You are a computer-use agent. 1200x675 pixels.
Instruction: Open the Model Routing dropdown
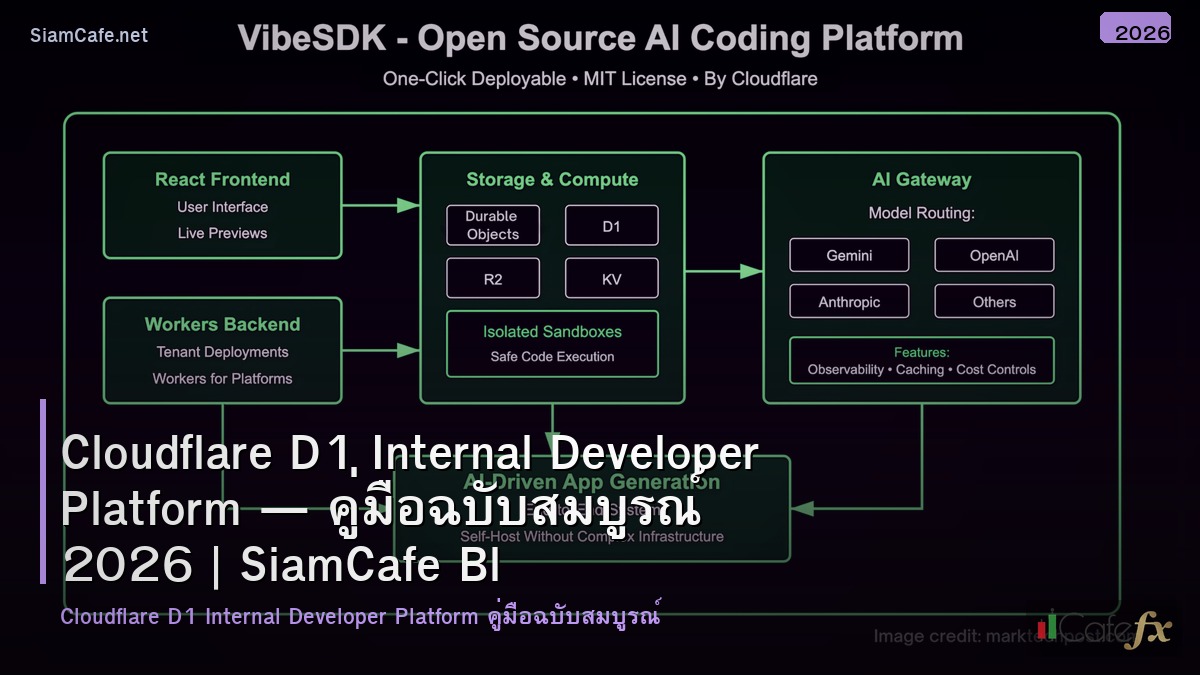921,213
